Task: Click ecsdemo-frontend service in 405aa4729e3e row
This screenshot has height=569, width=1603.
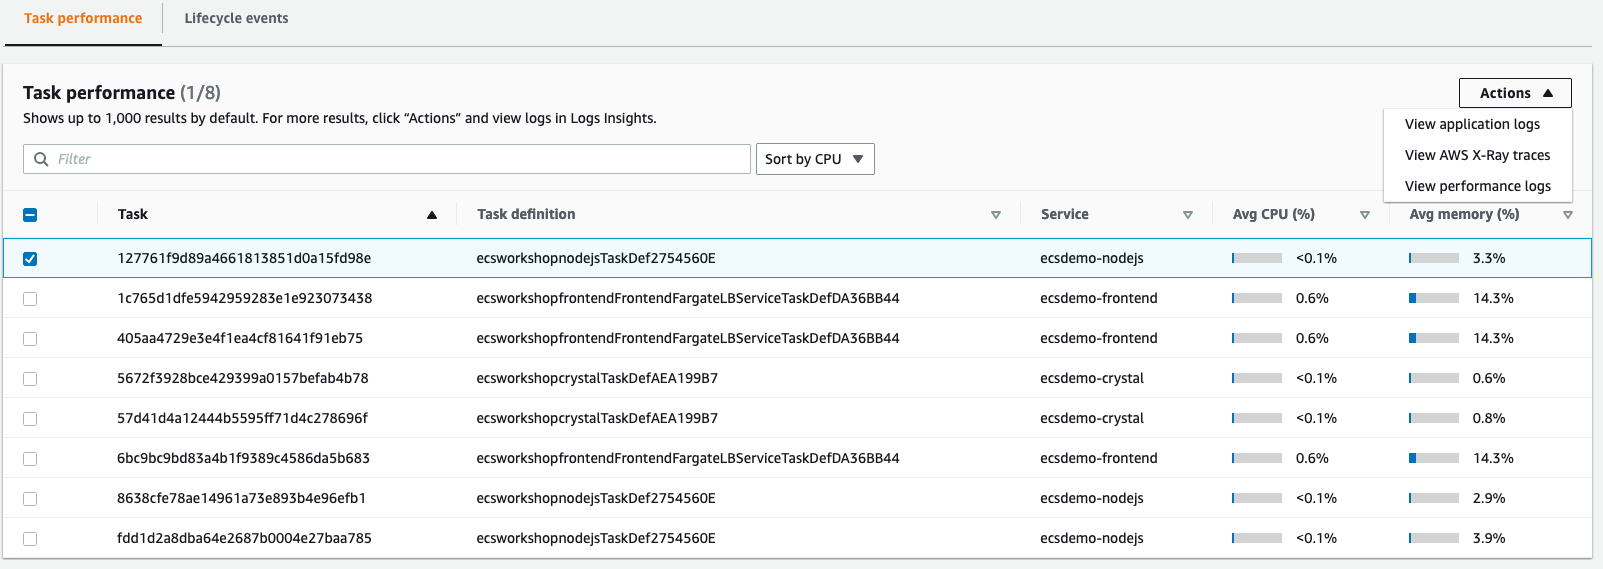Action: click(x=1099, y=338)
